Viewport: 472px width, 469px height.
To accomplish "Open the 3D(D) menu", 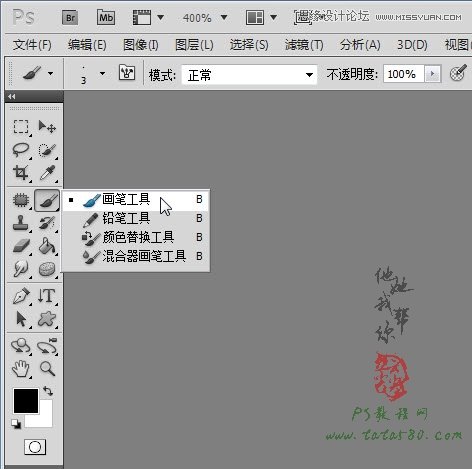I will click(412, 45).
